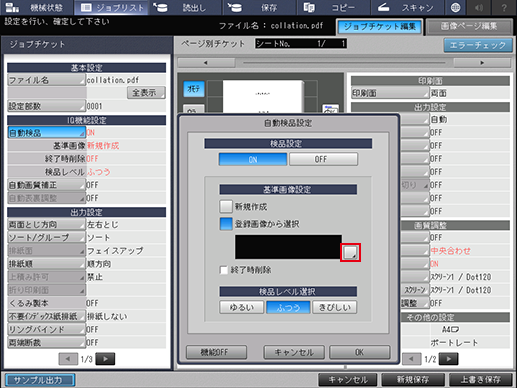517x388 pixels.
Task: Open the 自動画質補正 setting
Action: [x=46, y=185]
